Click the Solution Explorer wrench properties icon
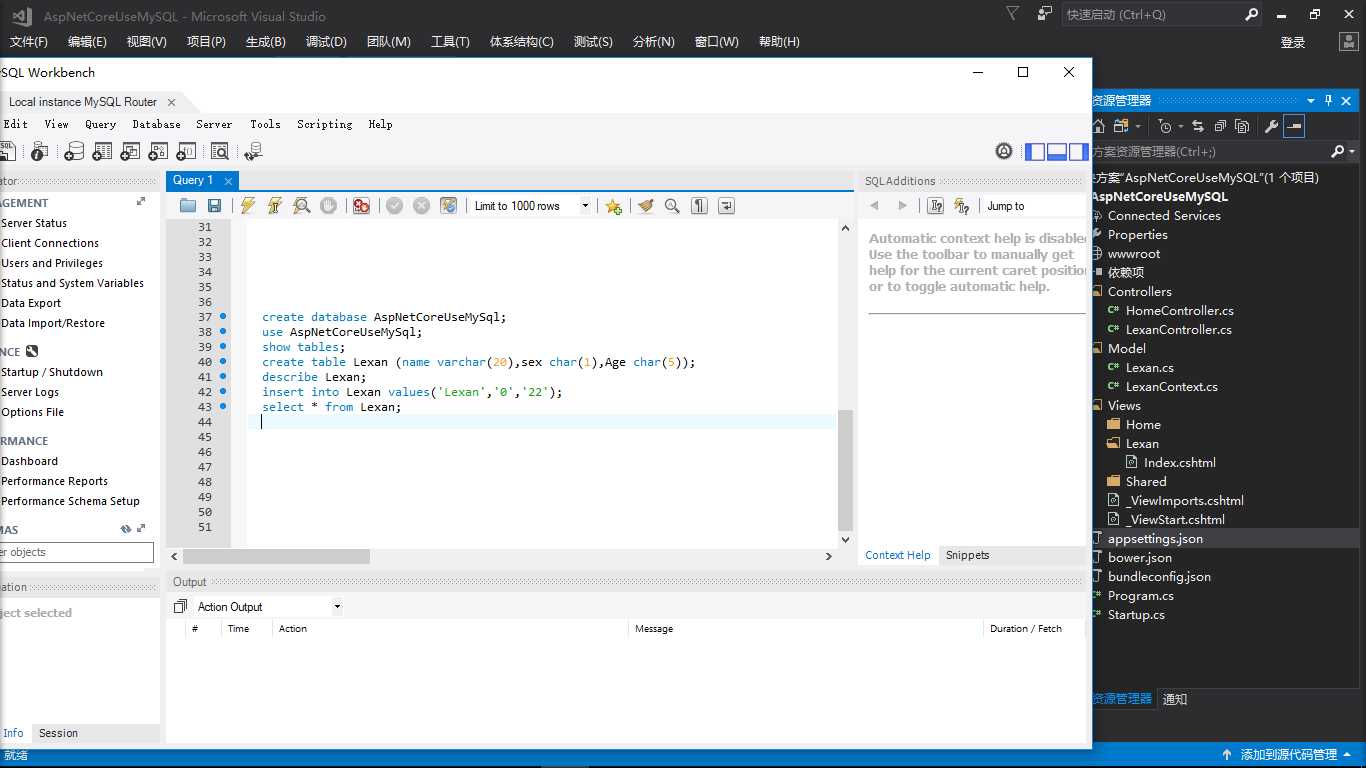The height and width of the screenshot is (768, 1366). (x=1271, y=126)
